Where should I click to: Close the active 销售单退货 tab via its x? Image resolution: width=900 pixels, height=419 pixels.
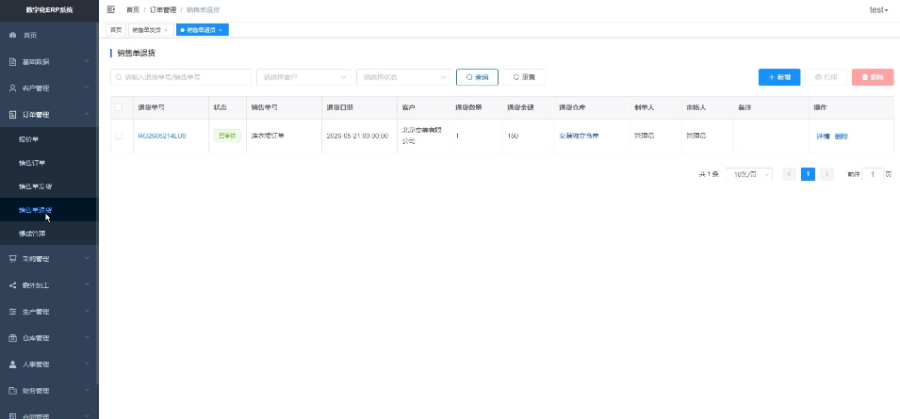tap(220, 30)
